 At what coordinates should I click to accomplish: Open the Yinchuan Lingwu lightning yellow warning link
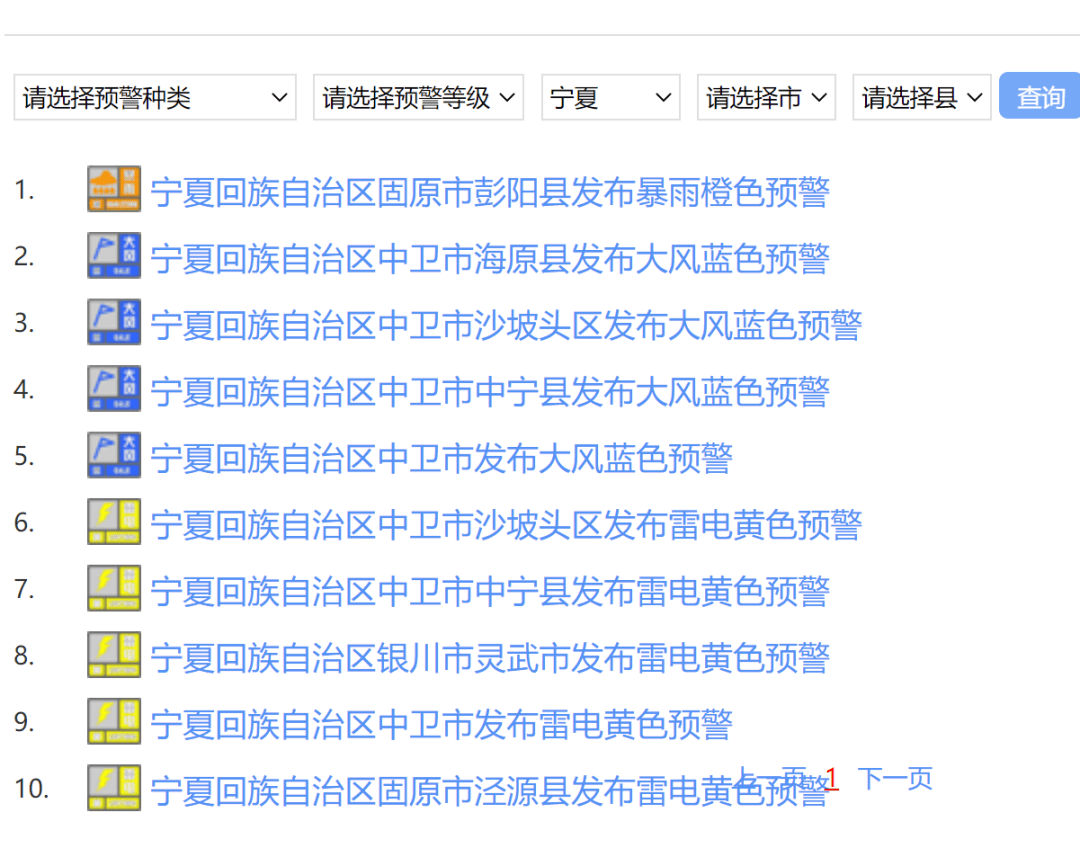489,657
